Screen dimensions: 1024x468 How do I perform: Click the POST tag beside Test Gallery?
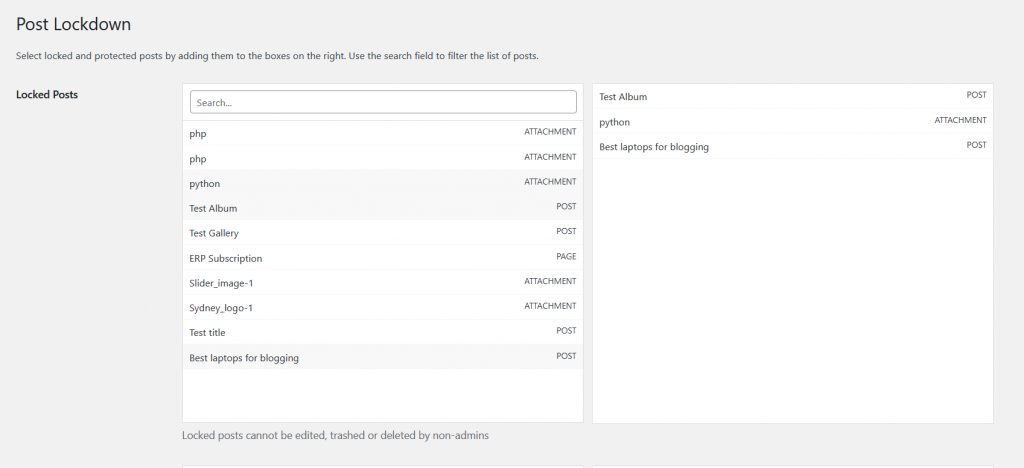(566, 231)
